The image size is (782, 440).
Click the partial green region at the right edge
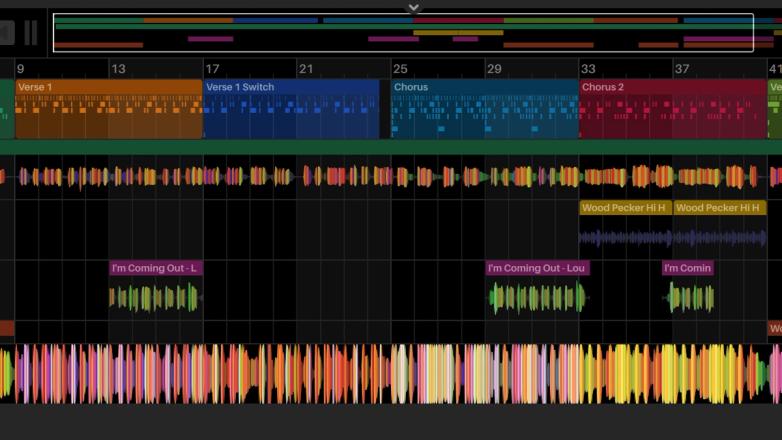775,109
